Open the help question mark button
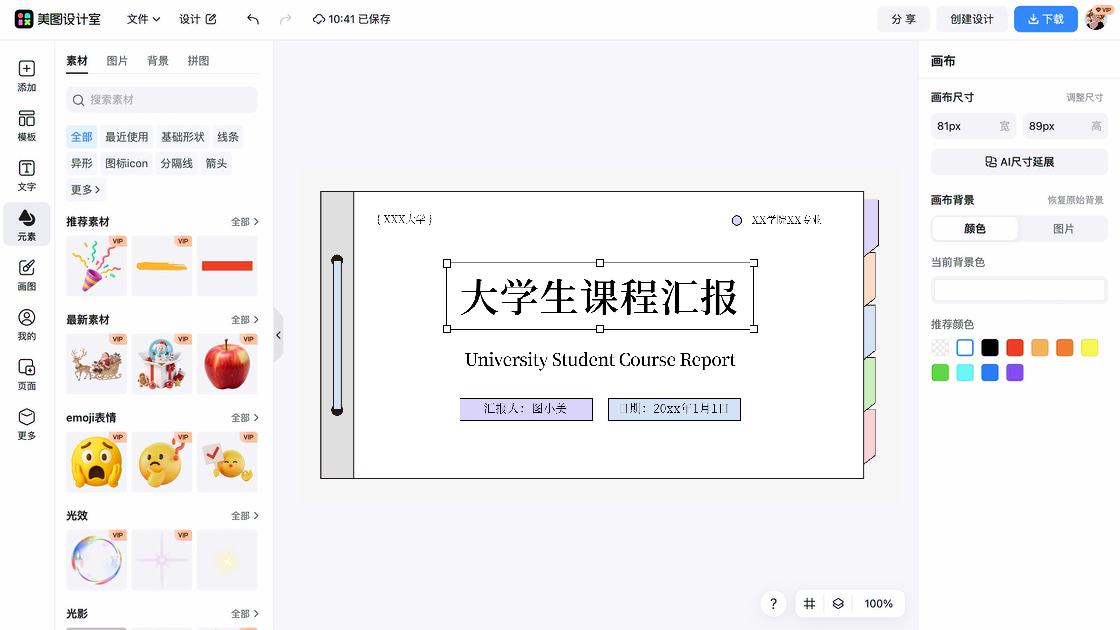Viewport: 1120px width, 630px height. [773, 604]
